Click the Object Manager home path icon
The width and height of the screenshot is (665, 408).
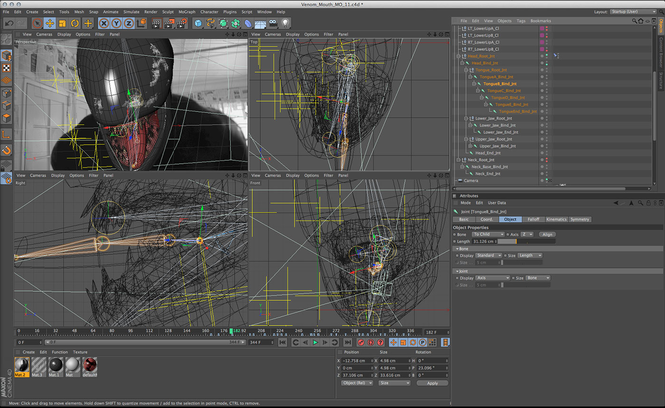(641, 20)
